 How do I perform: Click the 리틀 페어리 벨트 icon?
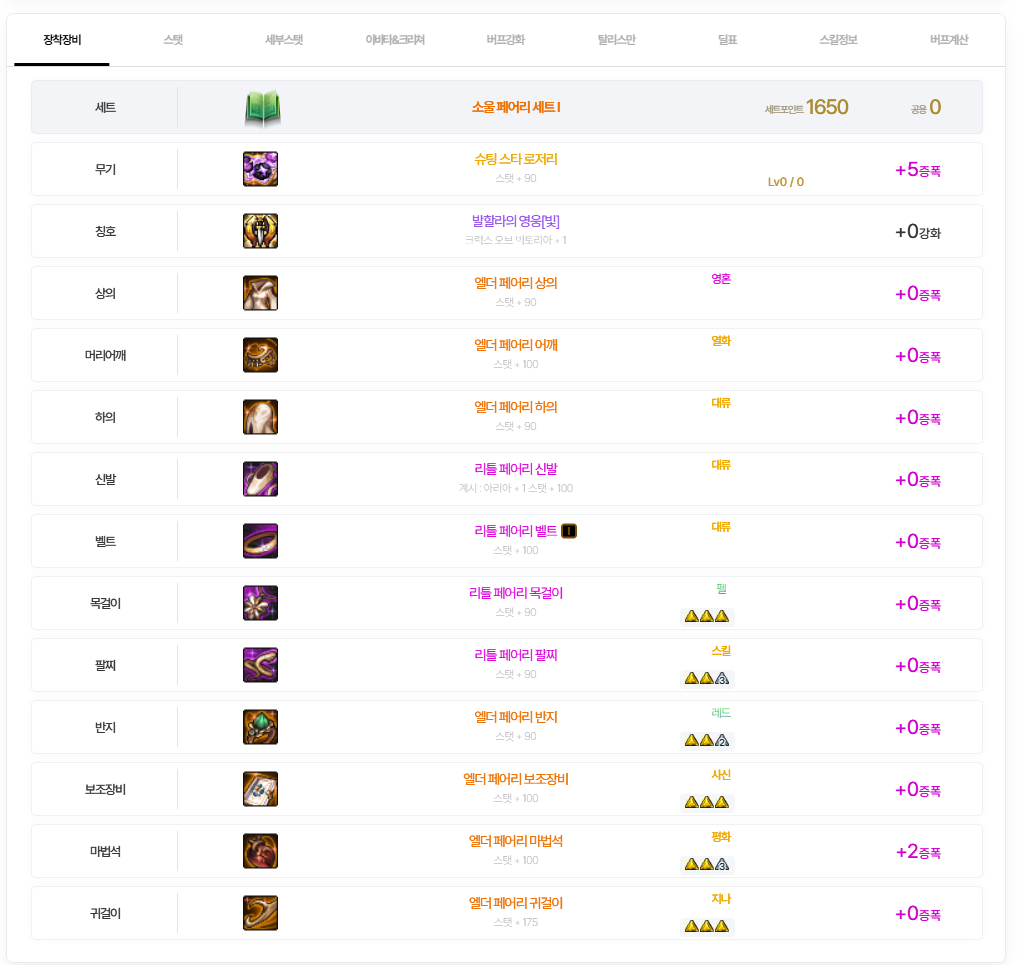coord(260,541)
